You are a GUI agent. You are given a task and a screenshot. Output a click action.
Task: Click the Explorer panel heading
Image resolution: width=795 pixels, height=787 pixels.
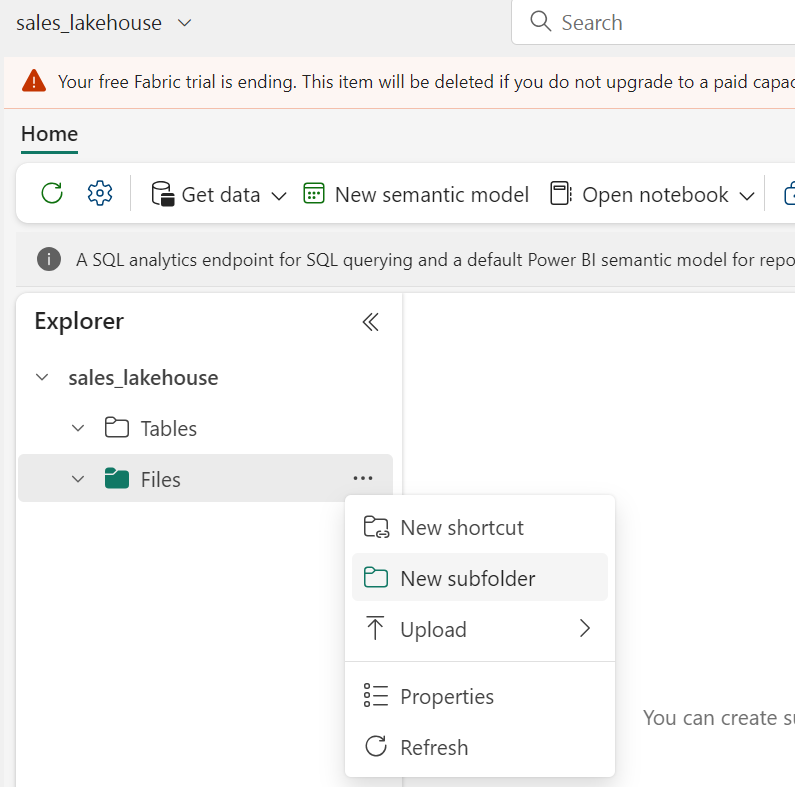79,321
